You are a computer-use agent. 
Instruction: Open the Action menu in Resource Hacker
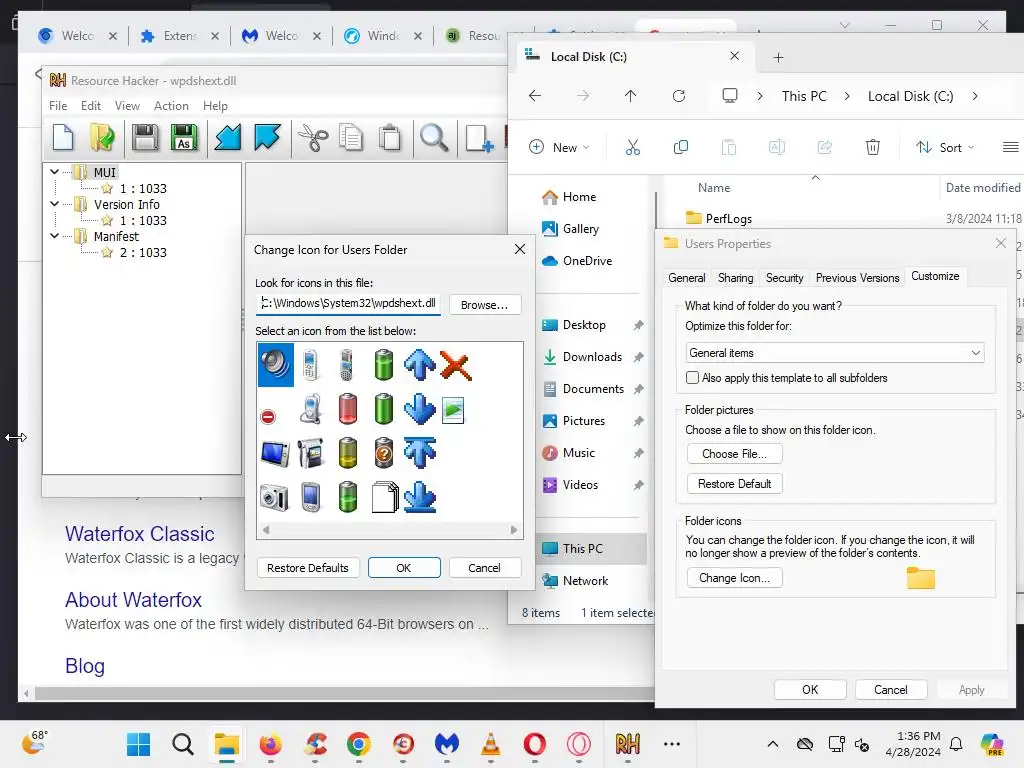(x=171, y=106)
